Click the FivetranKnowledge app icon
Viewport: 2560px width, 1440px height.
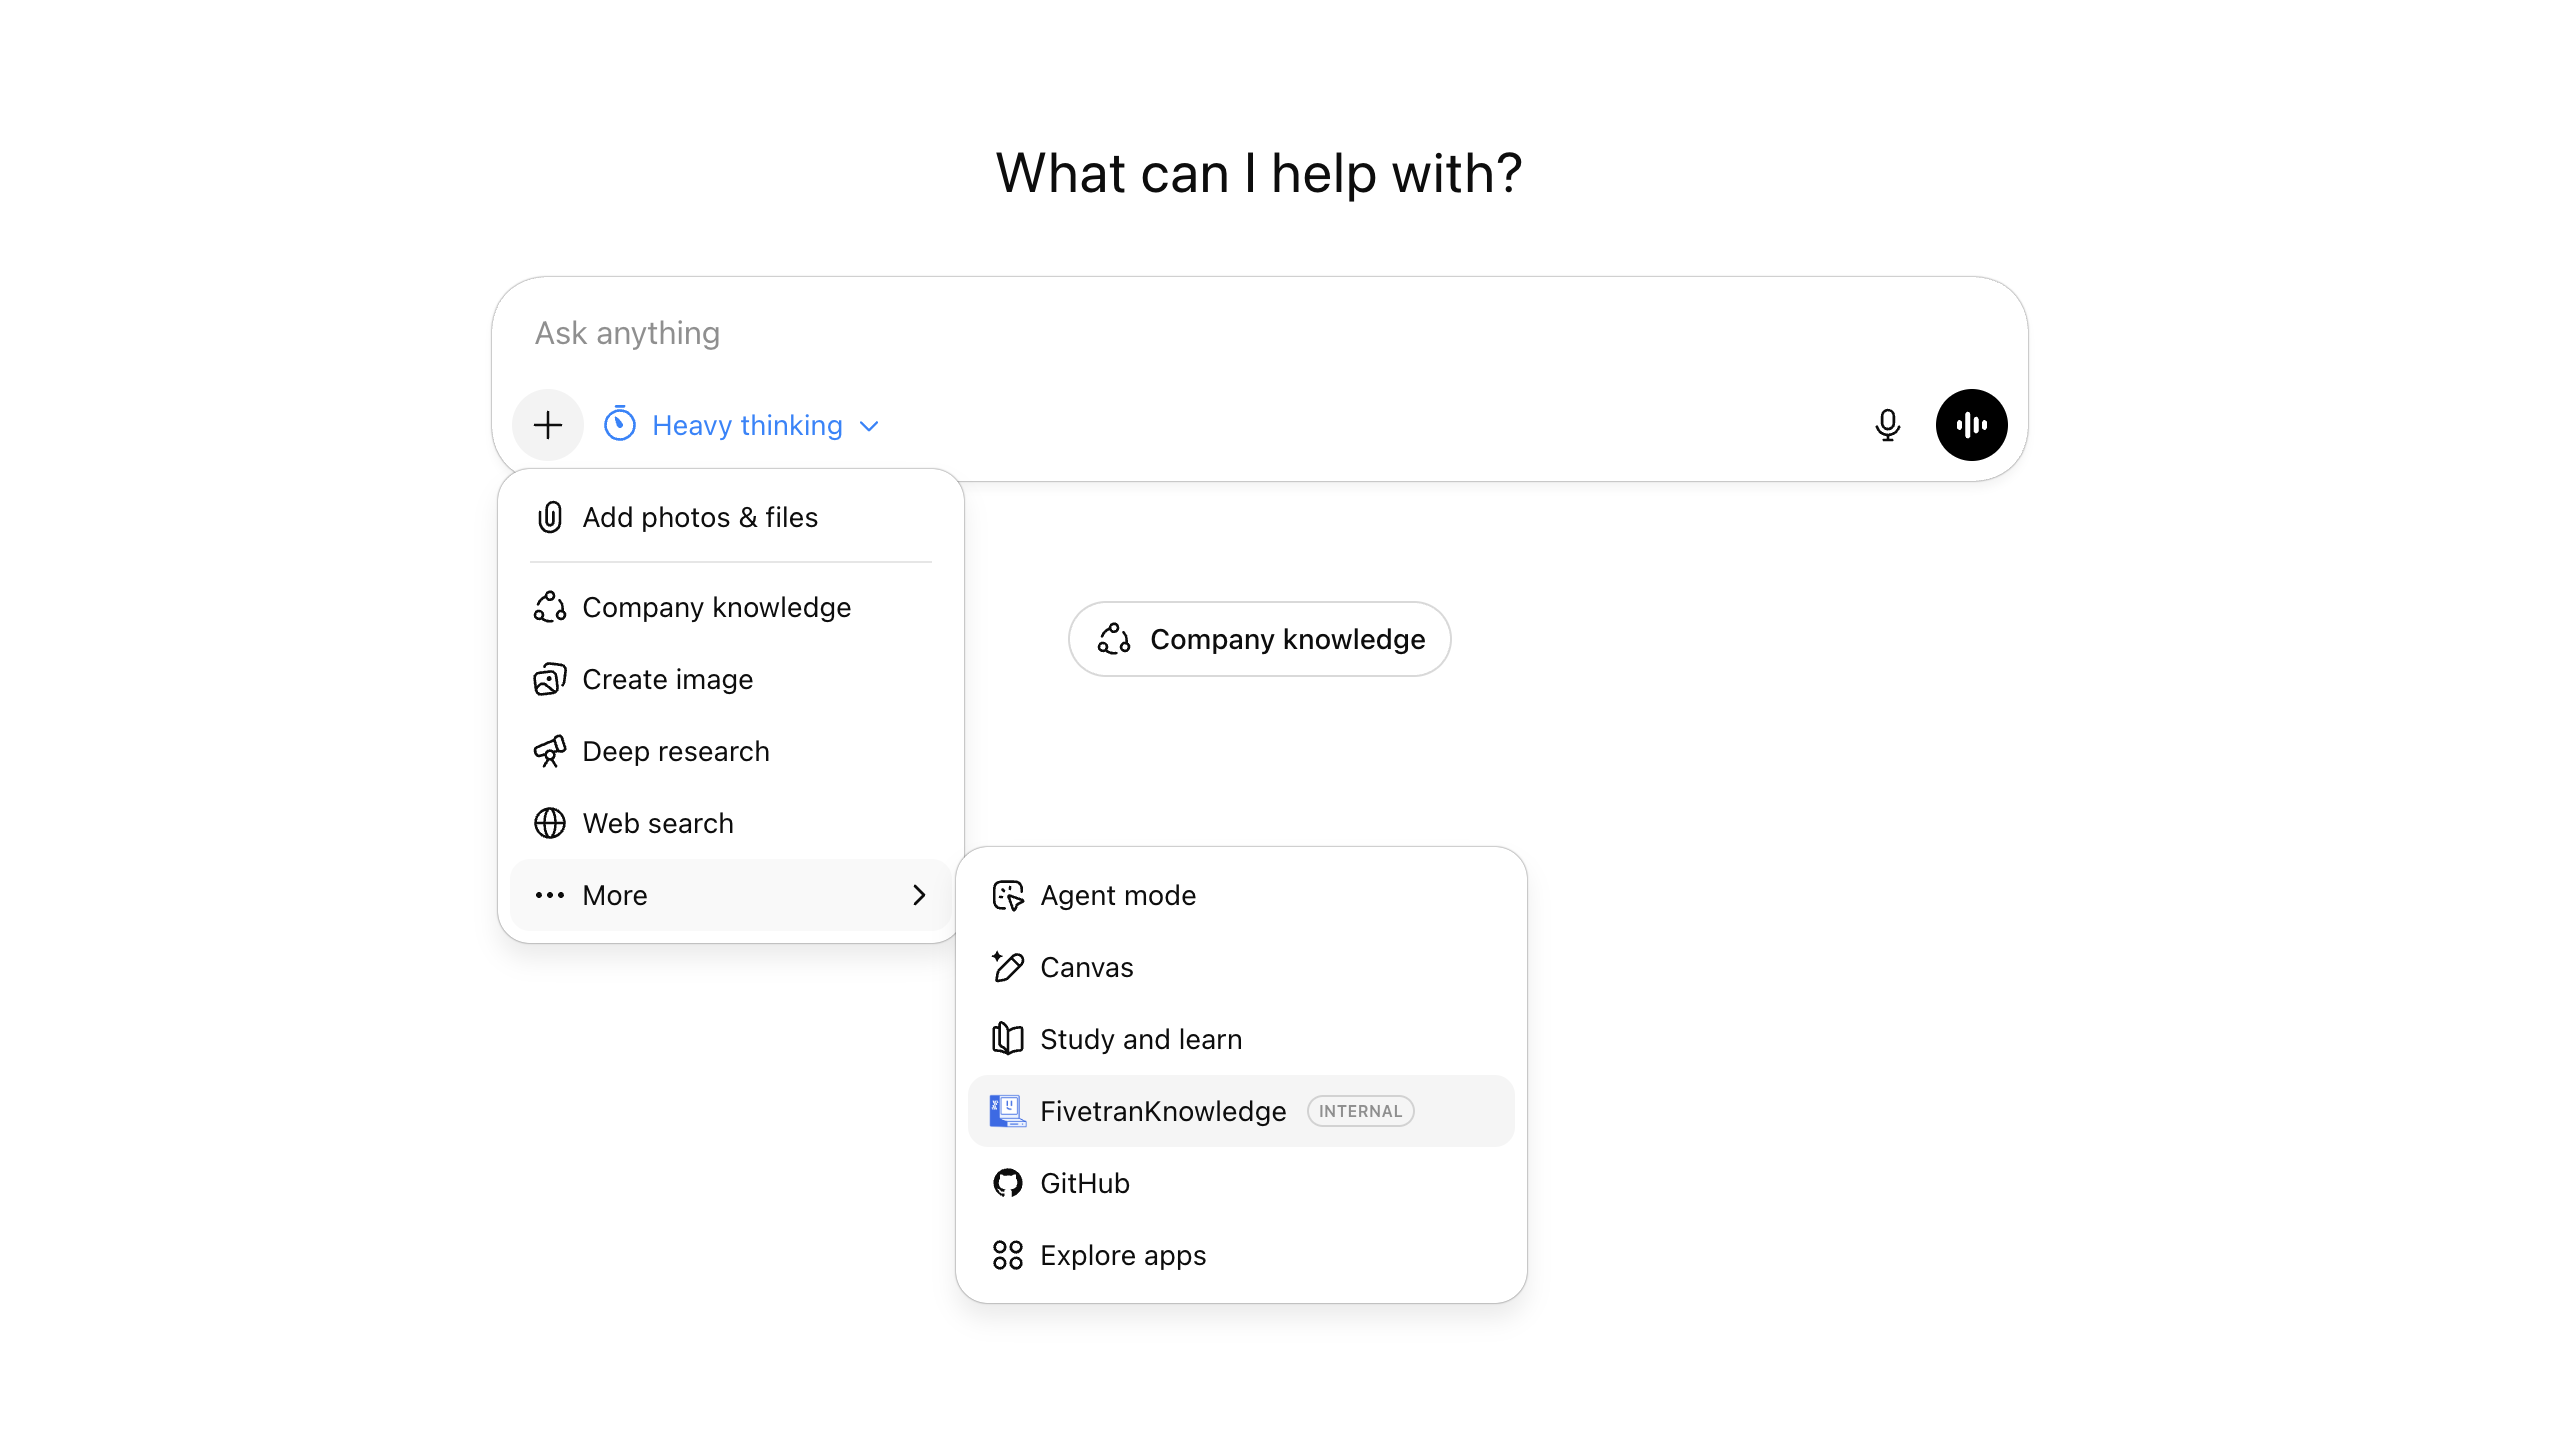(1007, 1111)
